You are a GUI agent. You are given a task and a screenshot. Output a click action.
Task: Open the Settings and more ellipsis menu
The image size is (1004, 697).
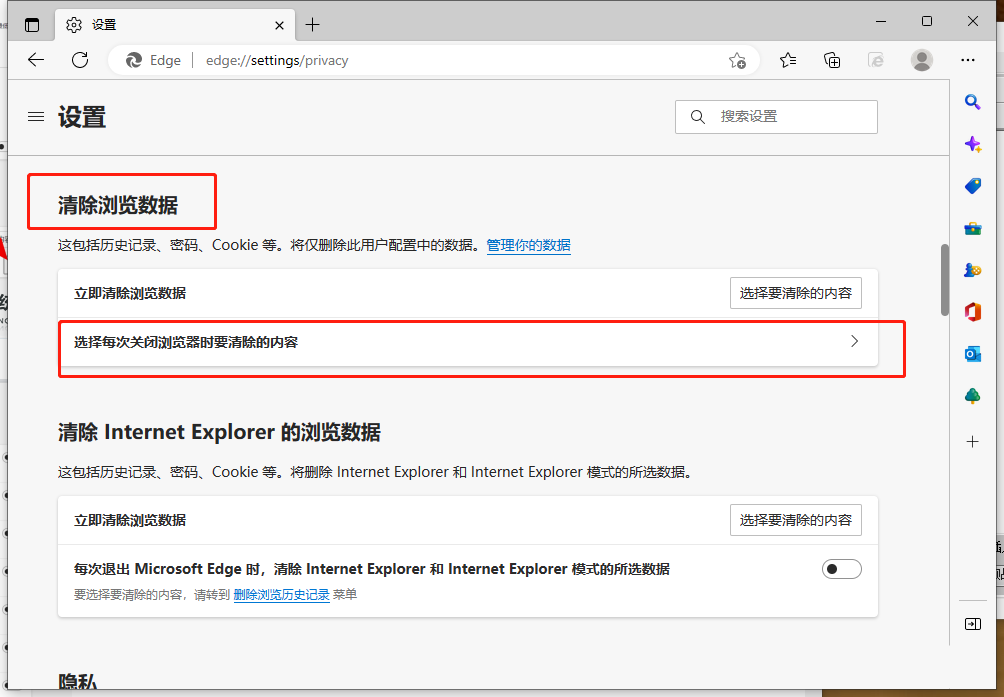[x=968, y=60]
